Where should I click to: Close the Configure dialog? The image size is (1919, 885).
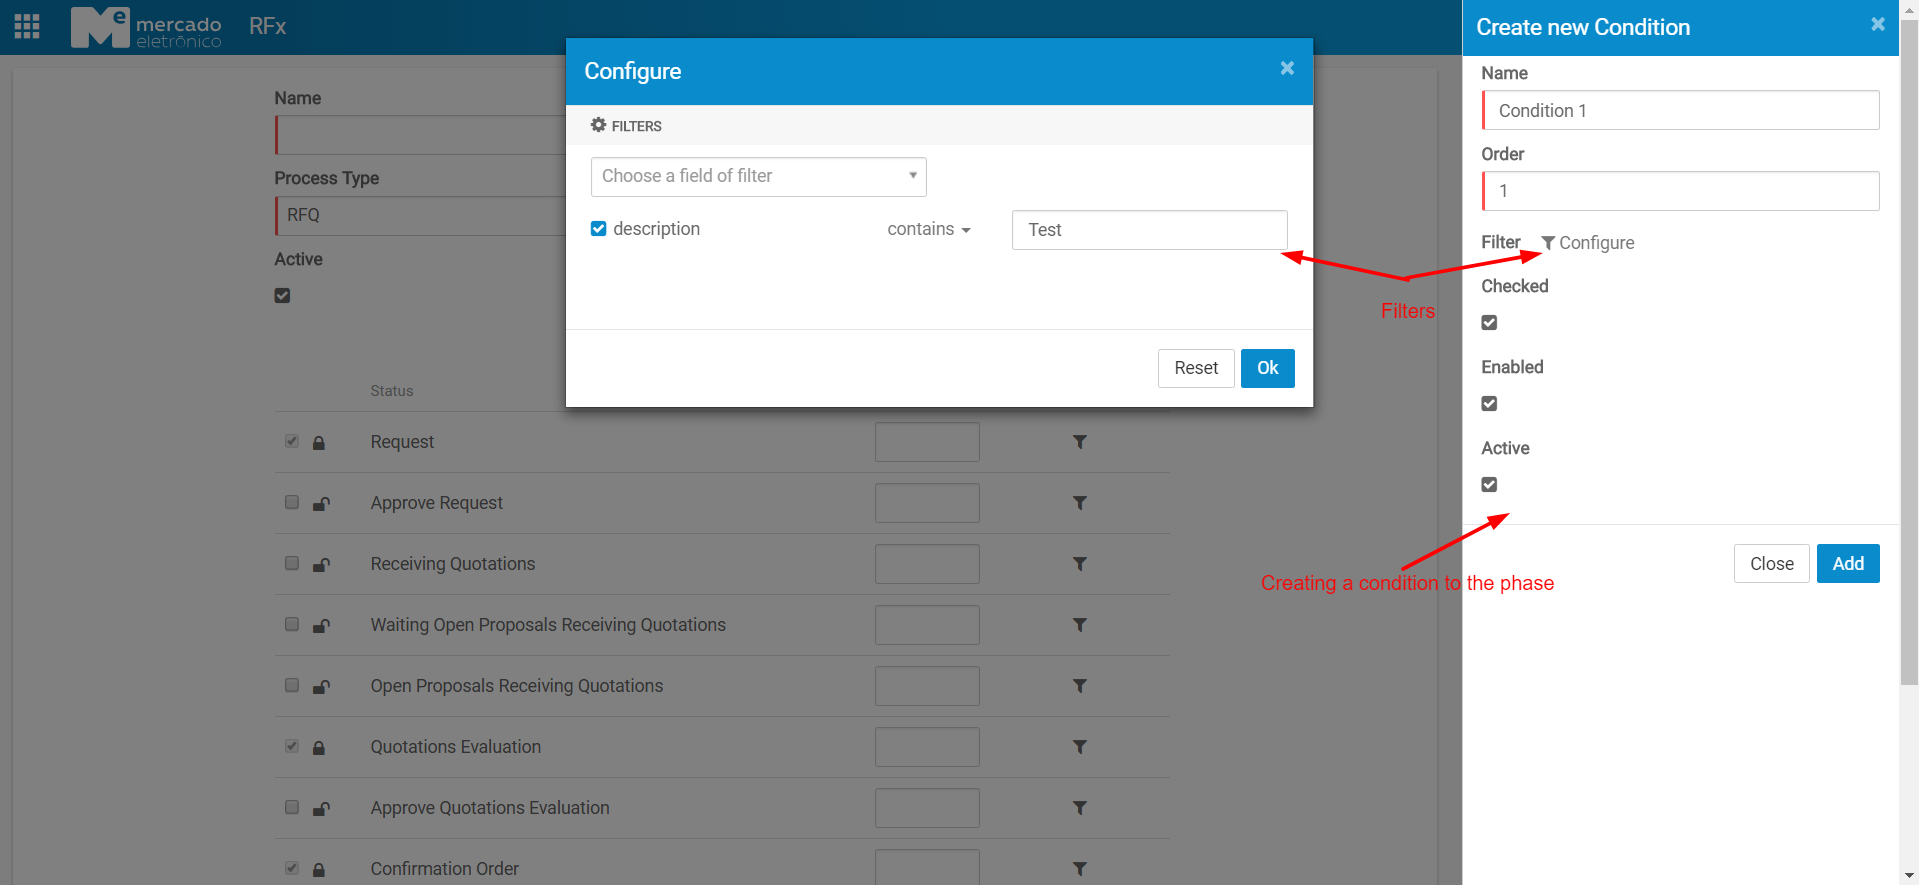[x=1287, y=68]
